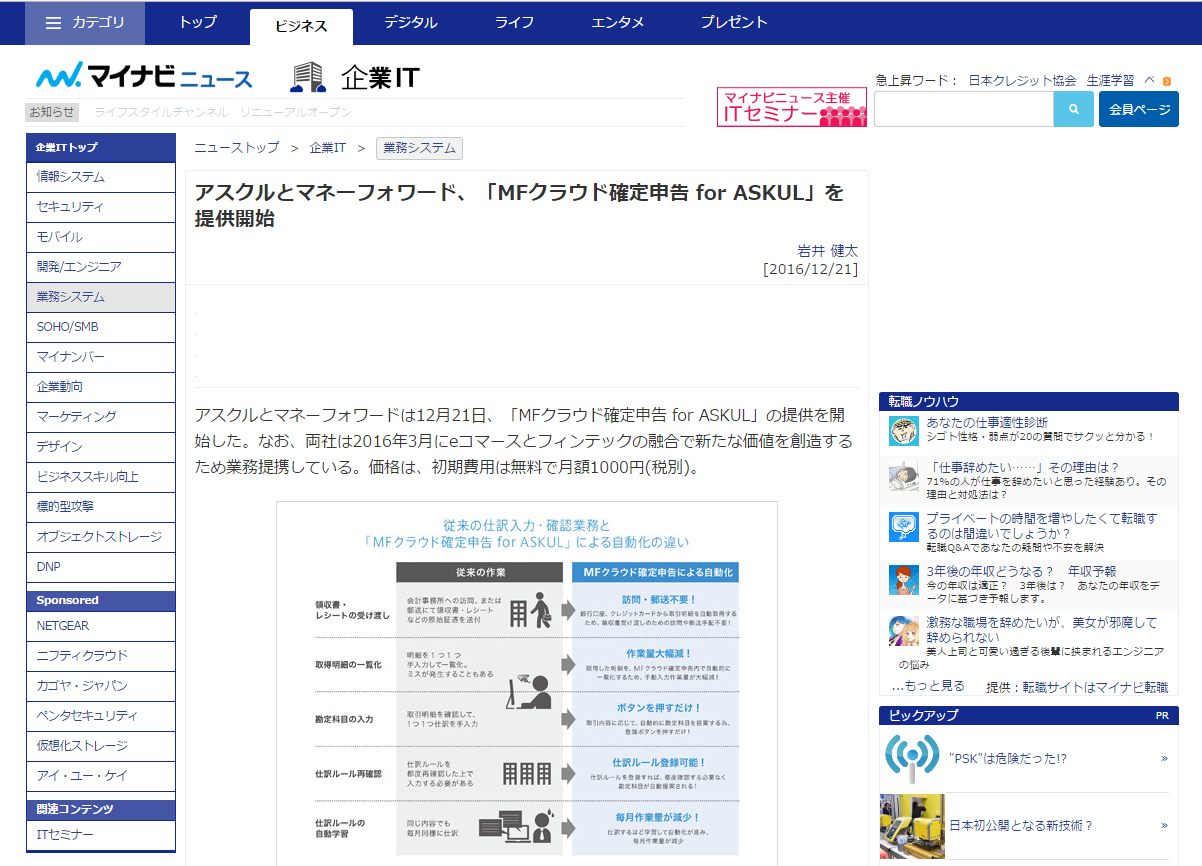
Task: Open the thumbnail for 日本初公開となる新技術？
Action: pyautogui.click(x=911, y=826)
